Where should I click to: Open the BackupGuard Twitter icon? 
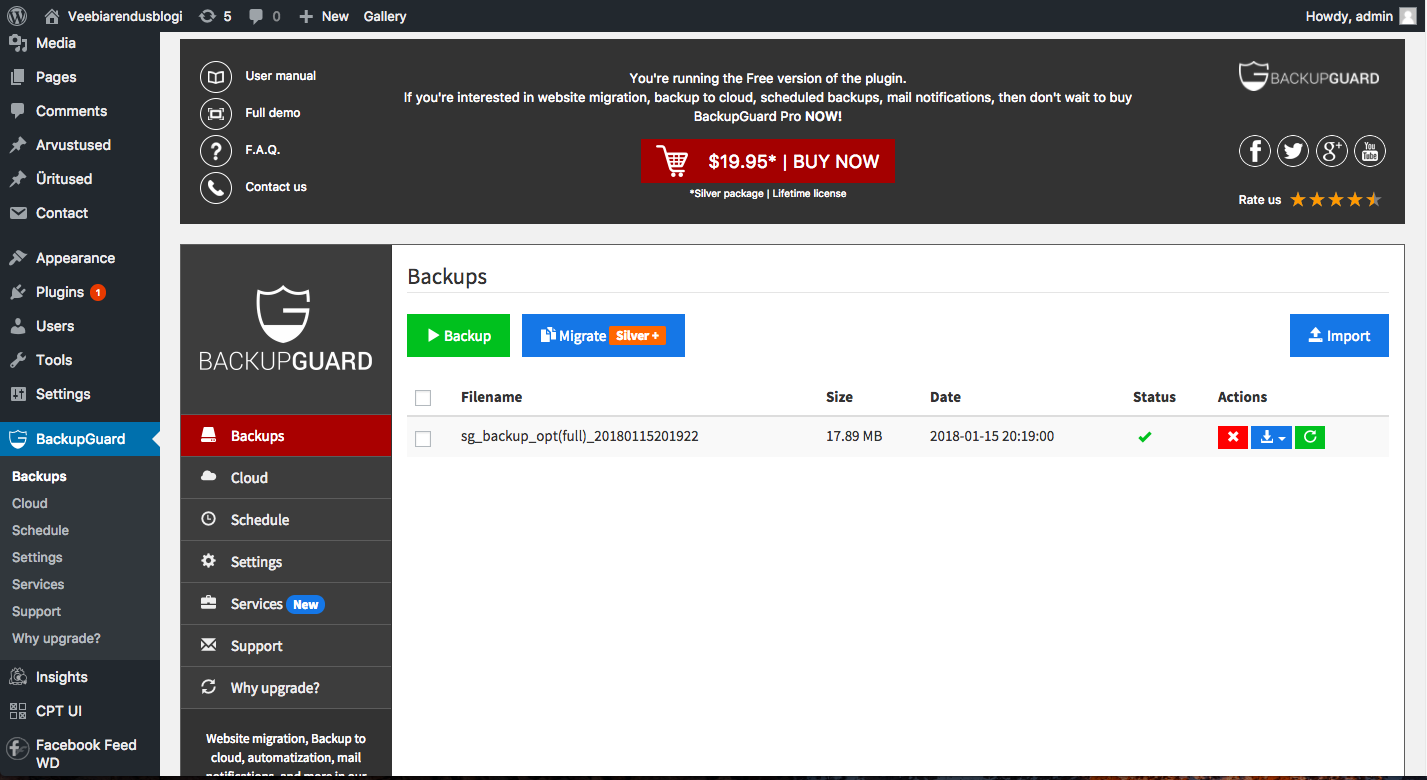coord(1294,151)
